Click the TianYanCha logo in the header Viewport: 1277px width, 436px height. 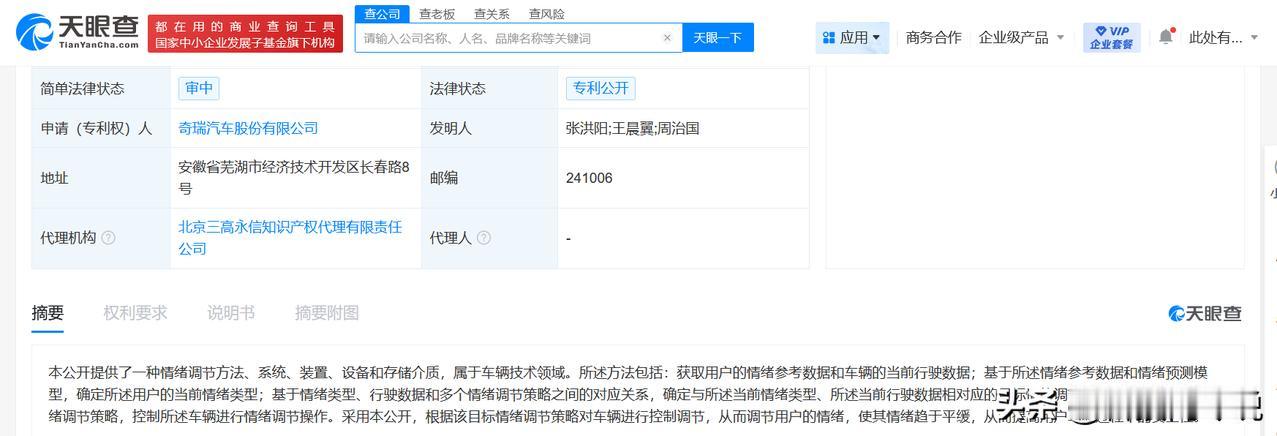coord(78,33)
